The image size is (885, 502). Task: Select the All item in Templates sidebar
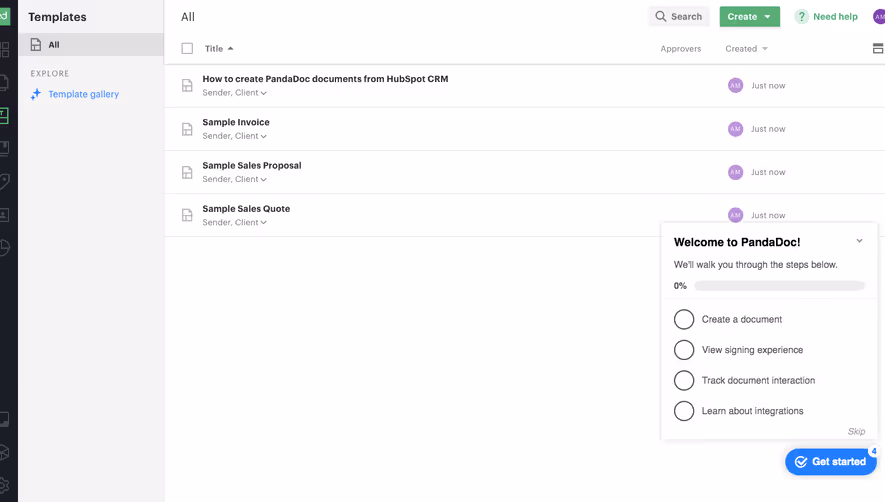(91, 45)
